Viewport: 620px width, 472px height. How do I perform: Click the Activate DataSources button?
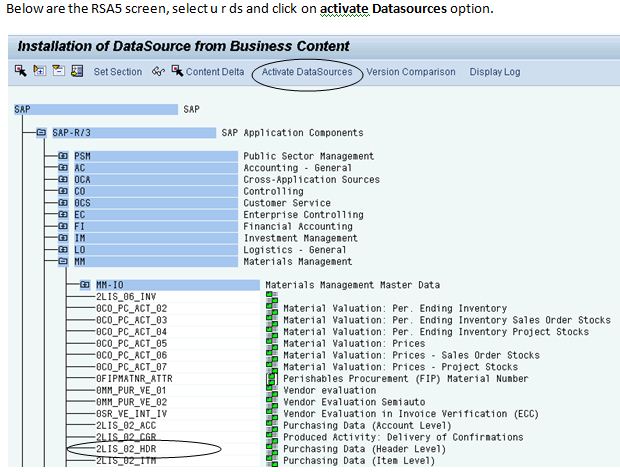(307, 72)
